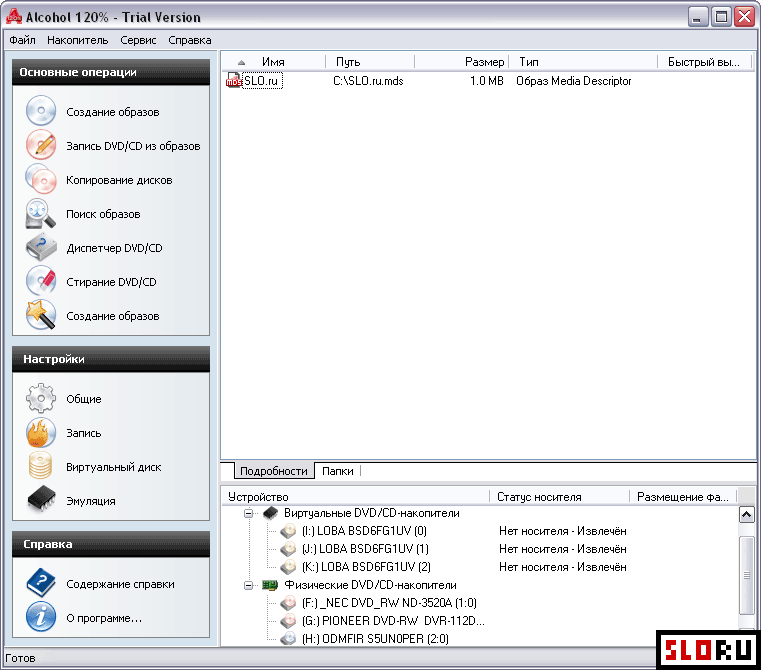Open the О программе... link

(104, 618)
